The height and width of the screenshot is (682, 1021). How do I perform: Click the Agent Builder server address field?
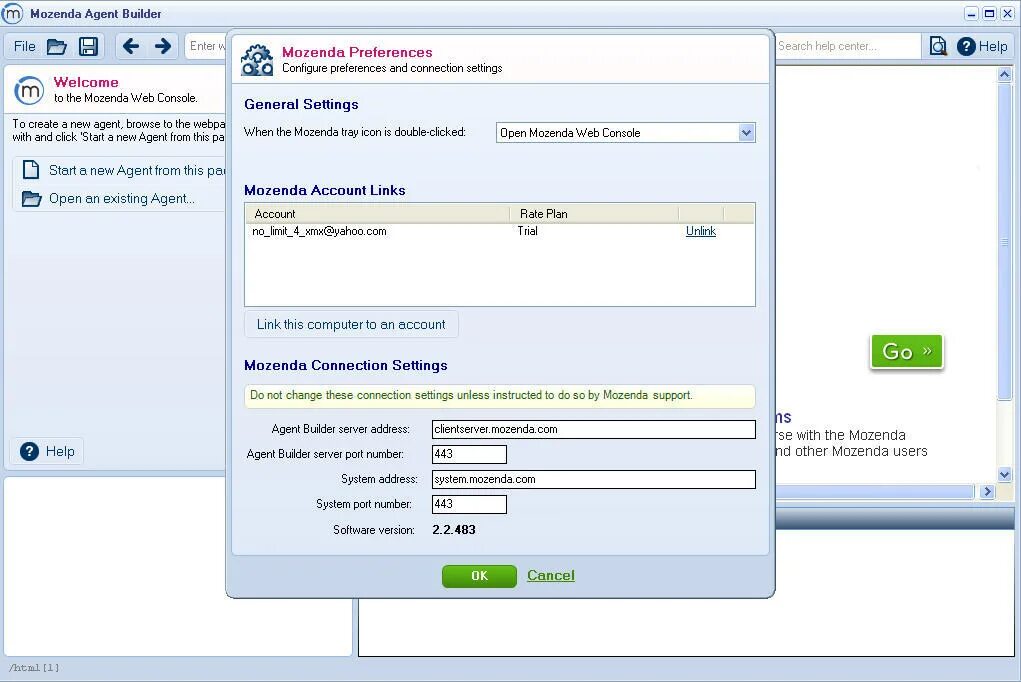(593, 429)
